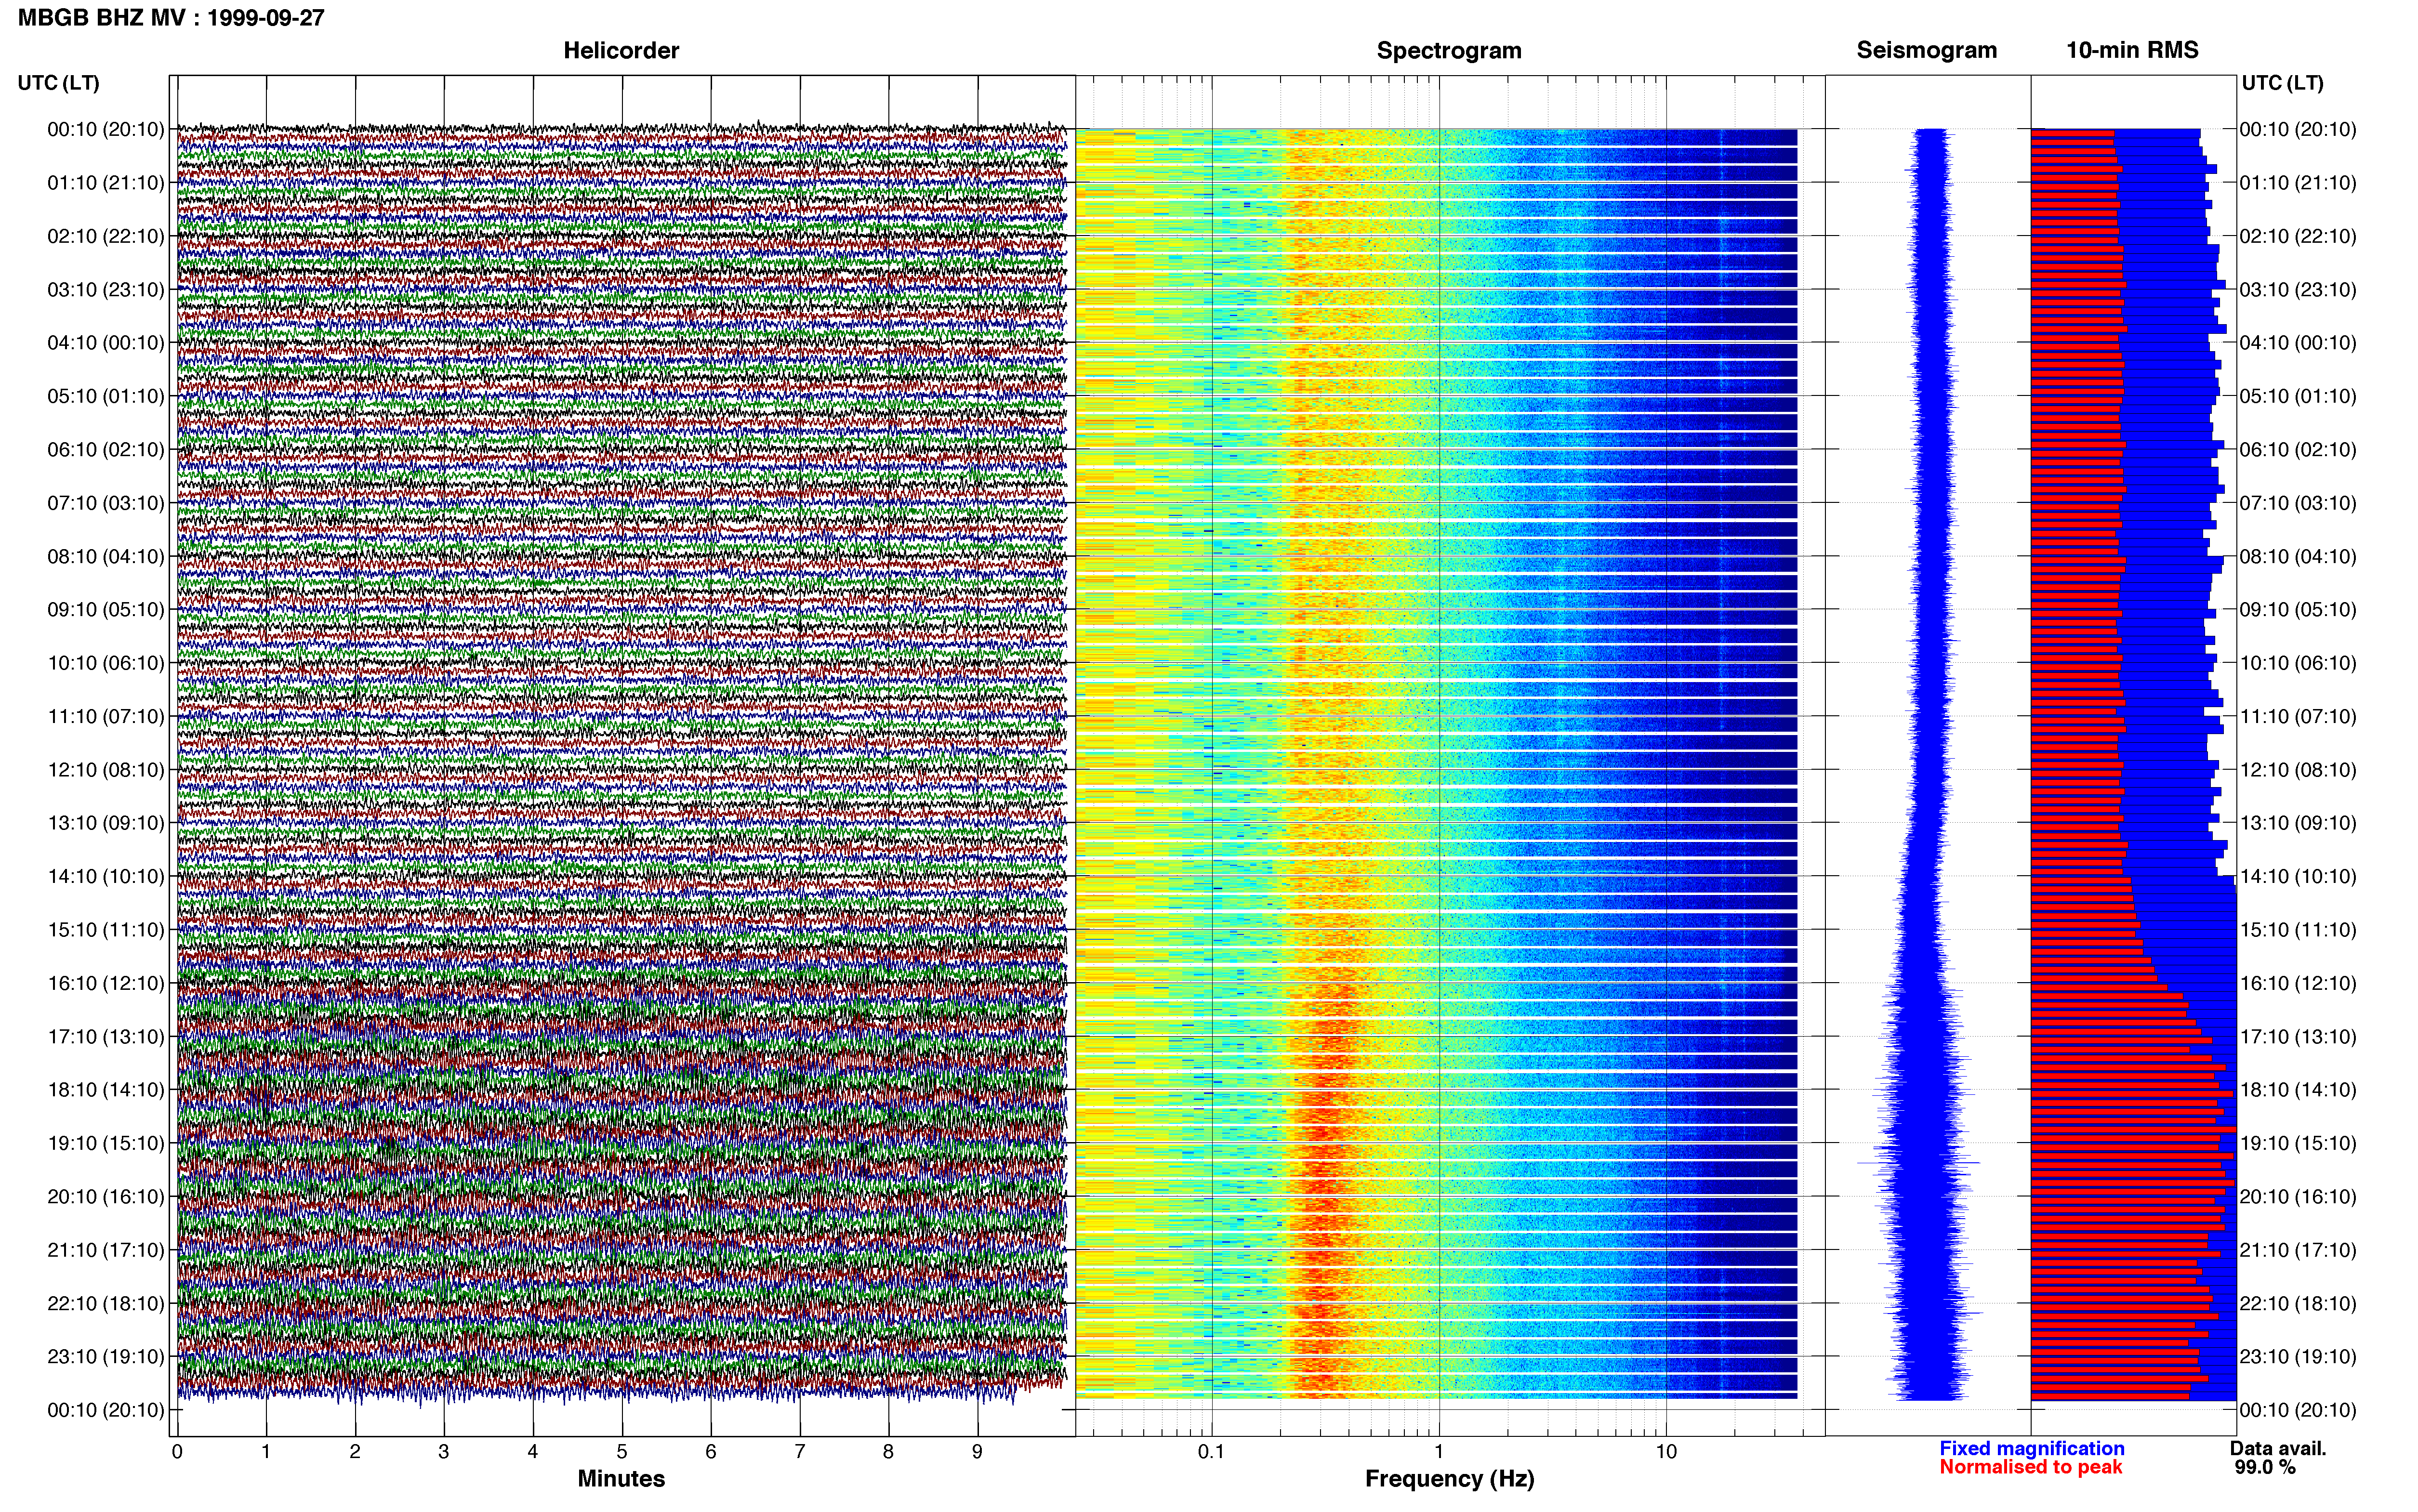Click 04:10 (00:10) on the Helicorder time axis

[106, 342]
